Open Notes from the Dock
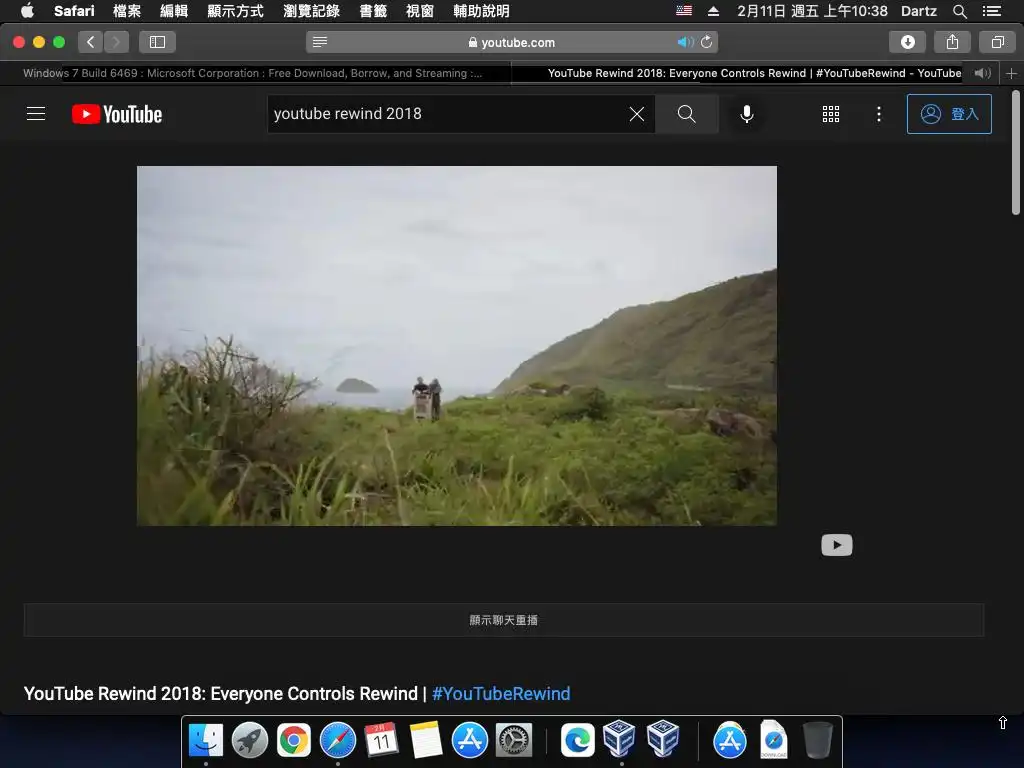 click(426, 740)
